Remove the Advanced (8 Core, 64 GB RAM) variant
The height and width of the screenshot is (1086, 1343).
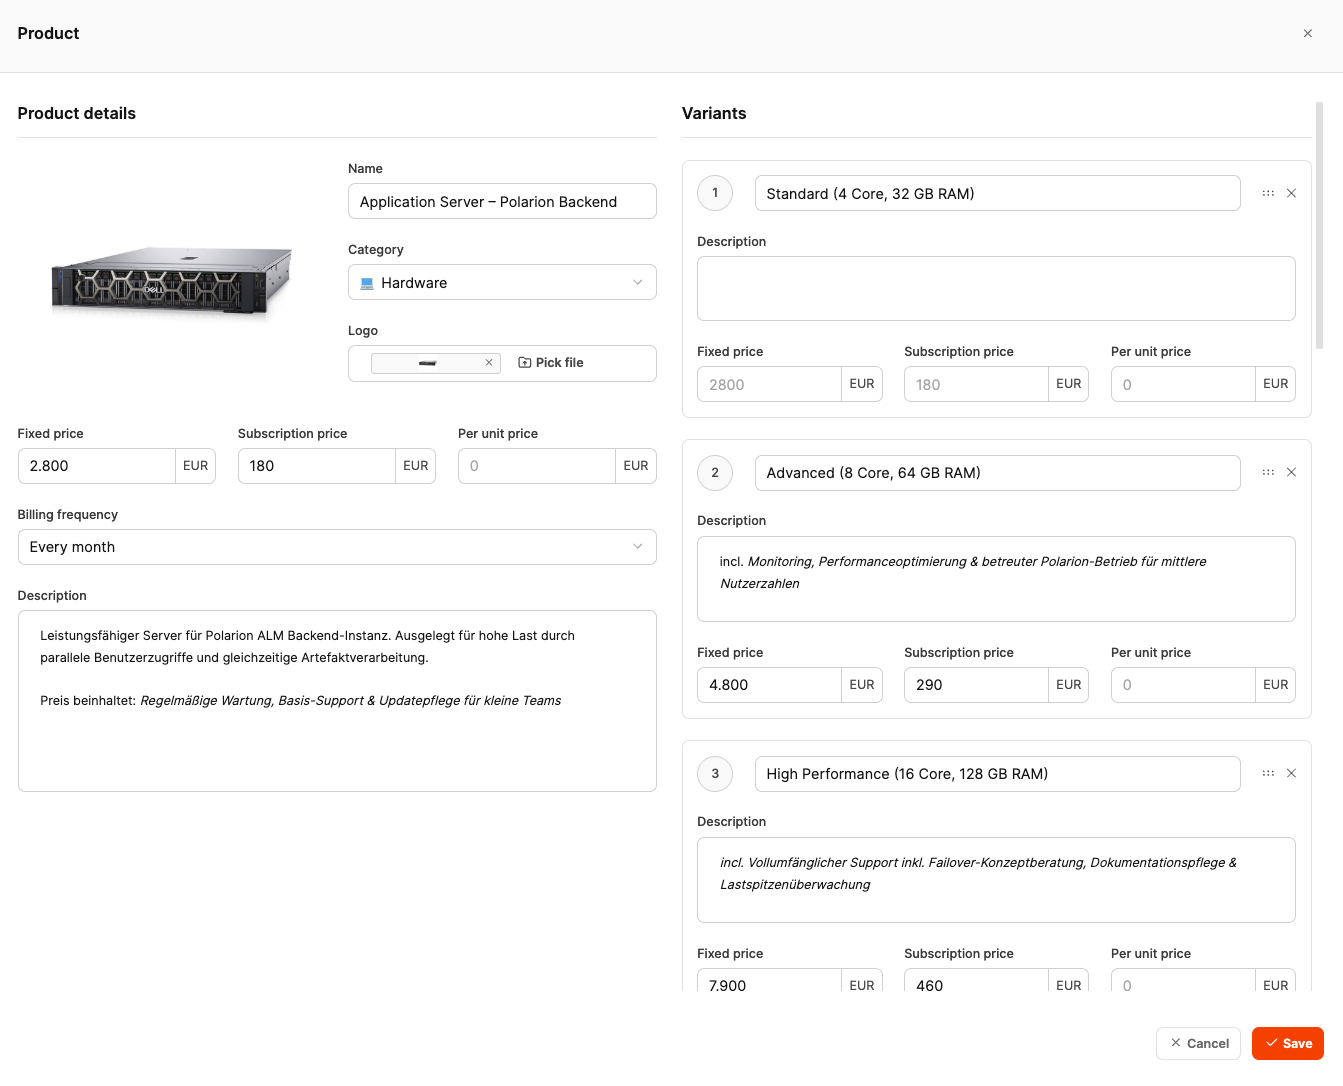[x=1291, y=472]
